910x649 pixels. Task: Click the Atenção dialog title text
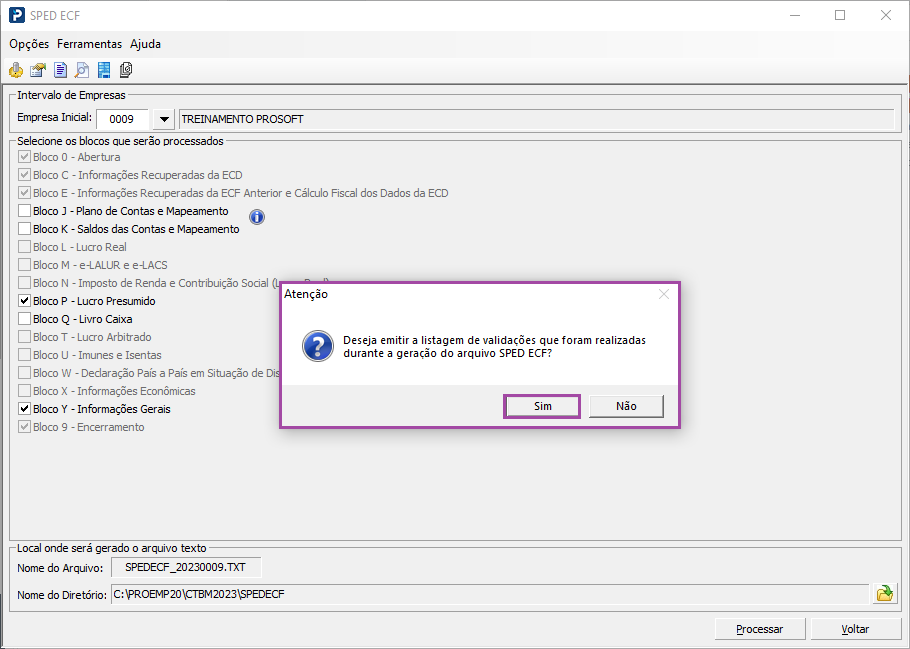click(306, 294)
